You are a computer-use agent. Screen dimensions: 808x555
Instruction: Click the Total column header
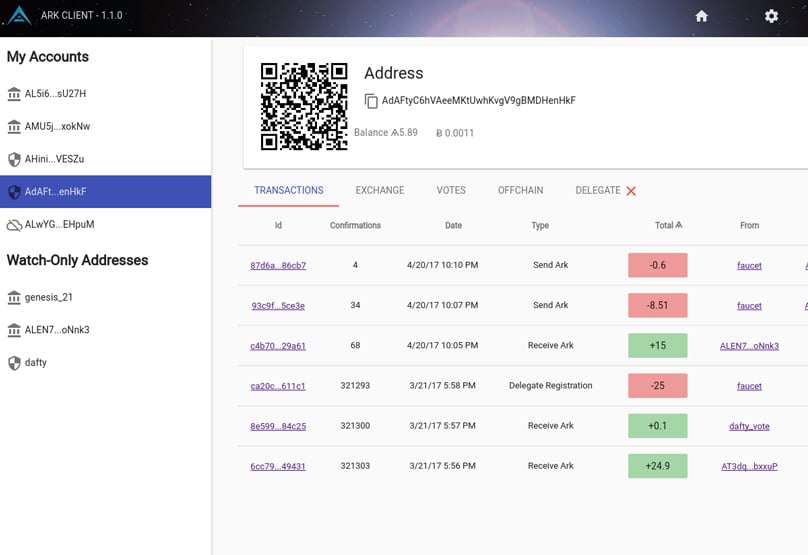pos(668,225)
